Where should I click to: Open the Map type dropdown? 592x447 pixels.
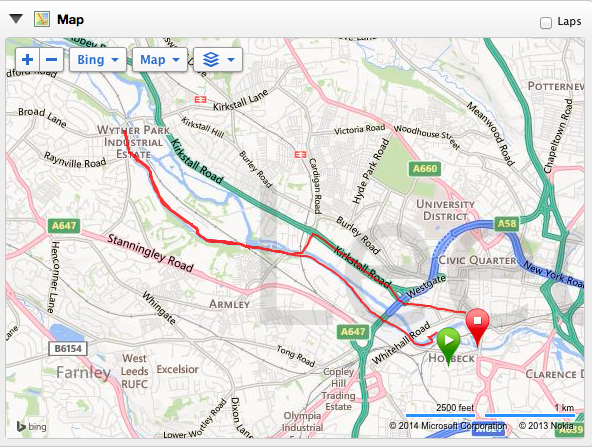(x=160, y=60)
